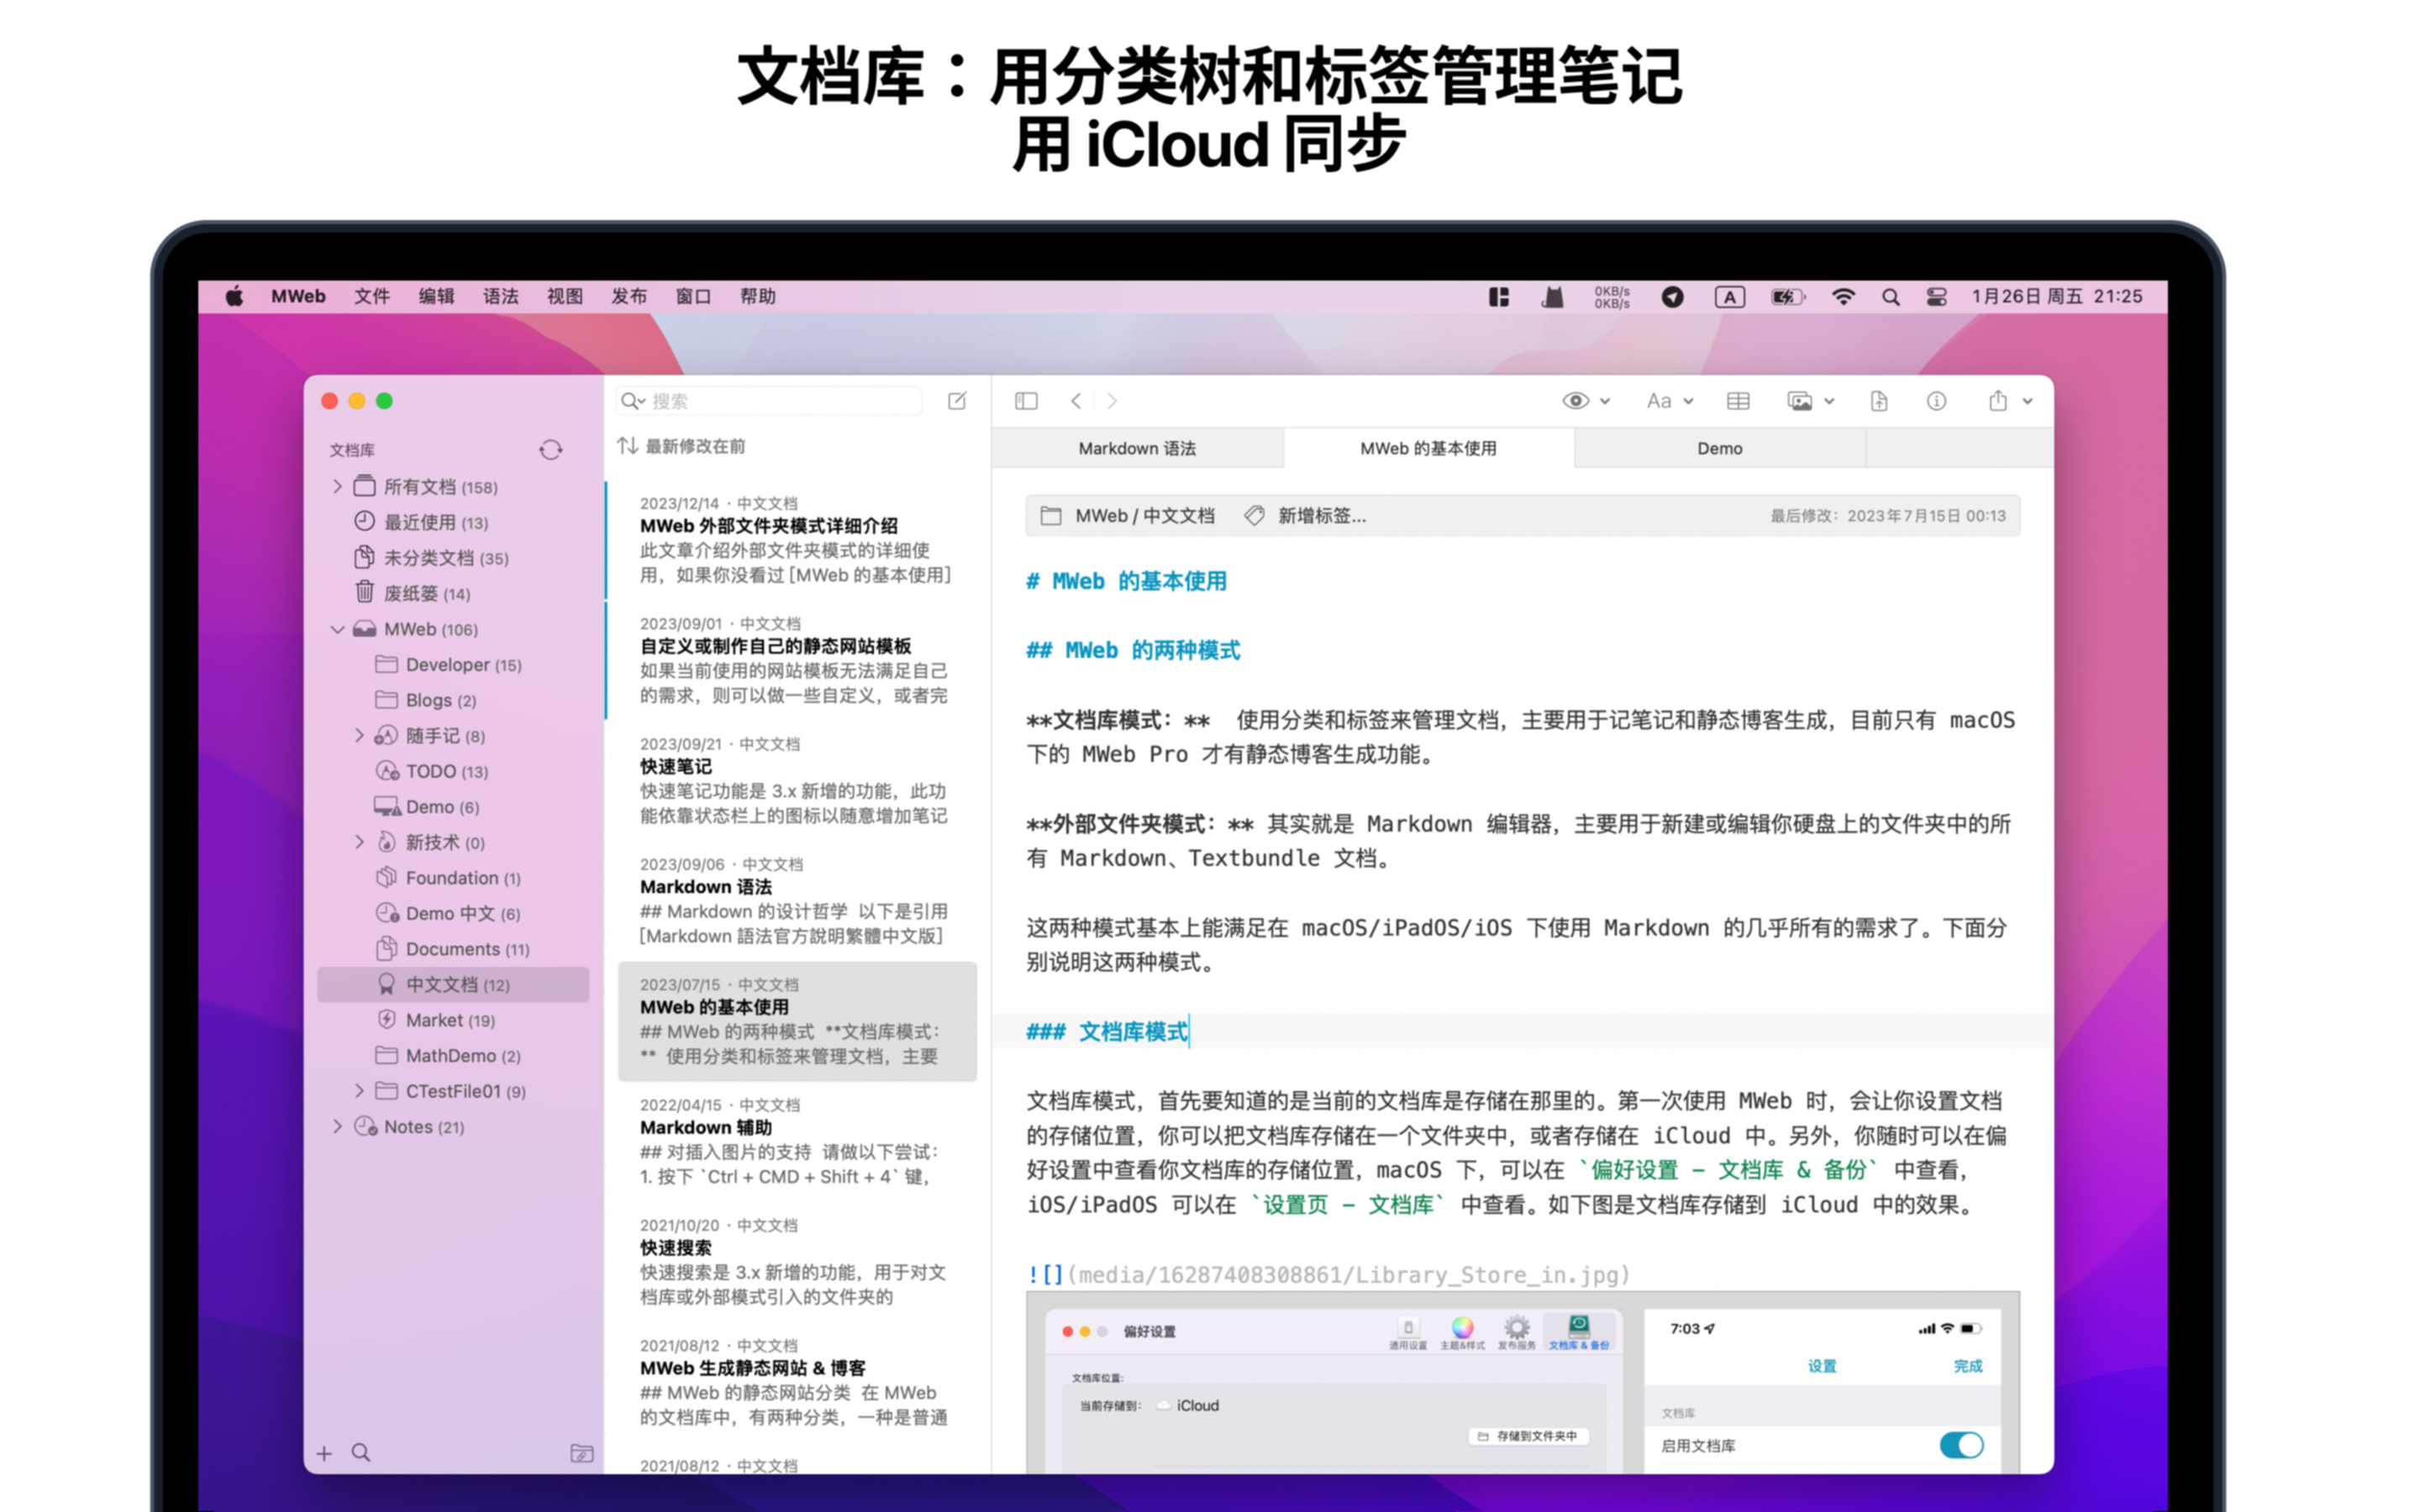The width and height of the screenshot is (2420, 1512).
Task: Click 新增标签 to add a tag
Action: [1318, 516]
